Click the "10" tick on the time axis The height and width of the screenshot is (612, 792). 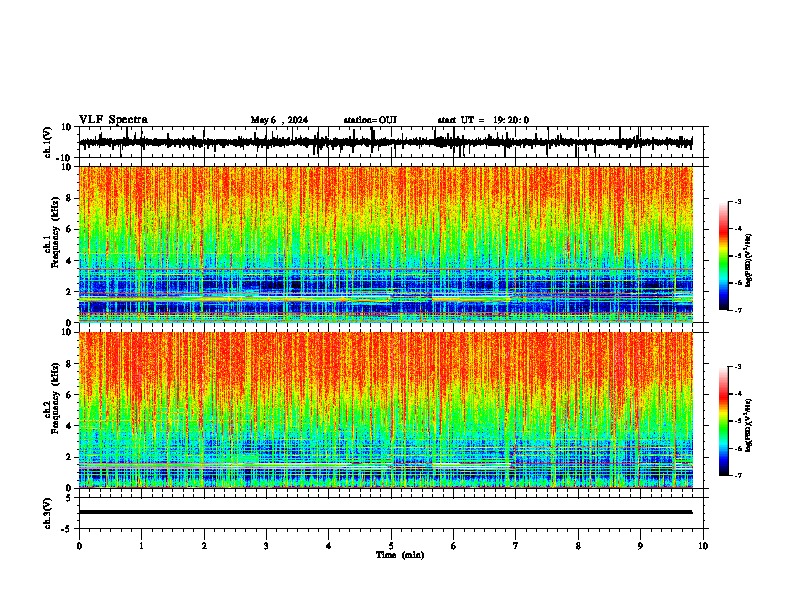[x=703, y=546]
